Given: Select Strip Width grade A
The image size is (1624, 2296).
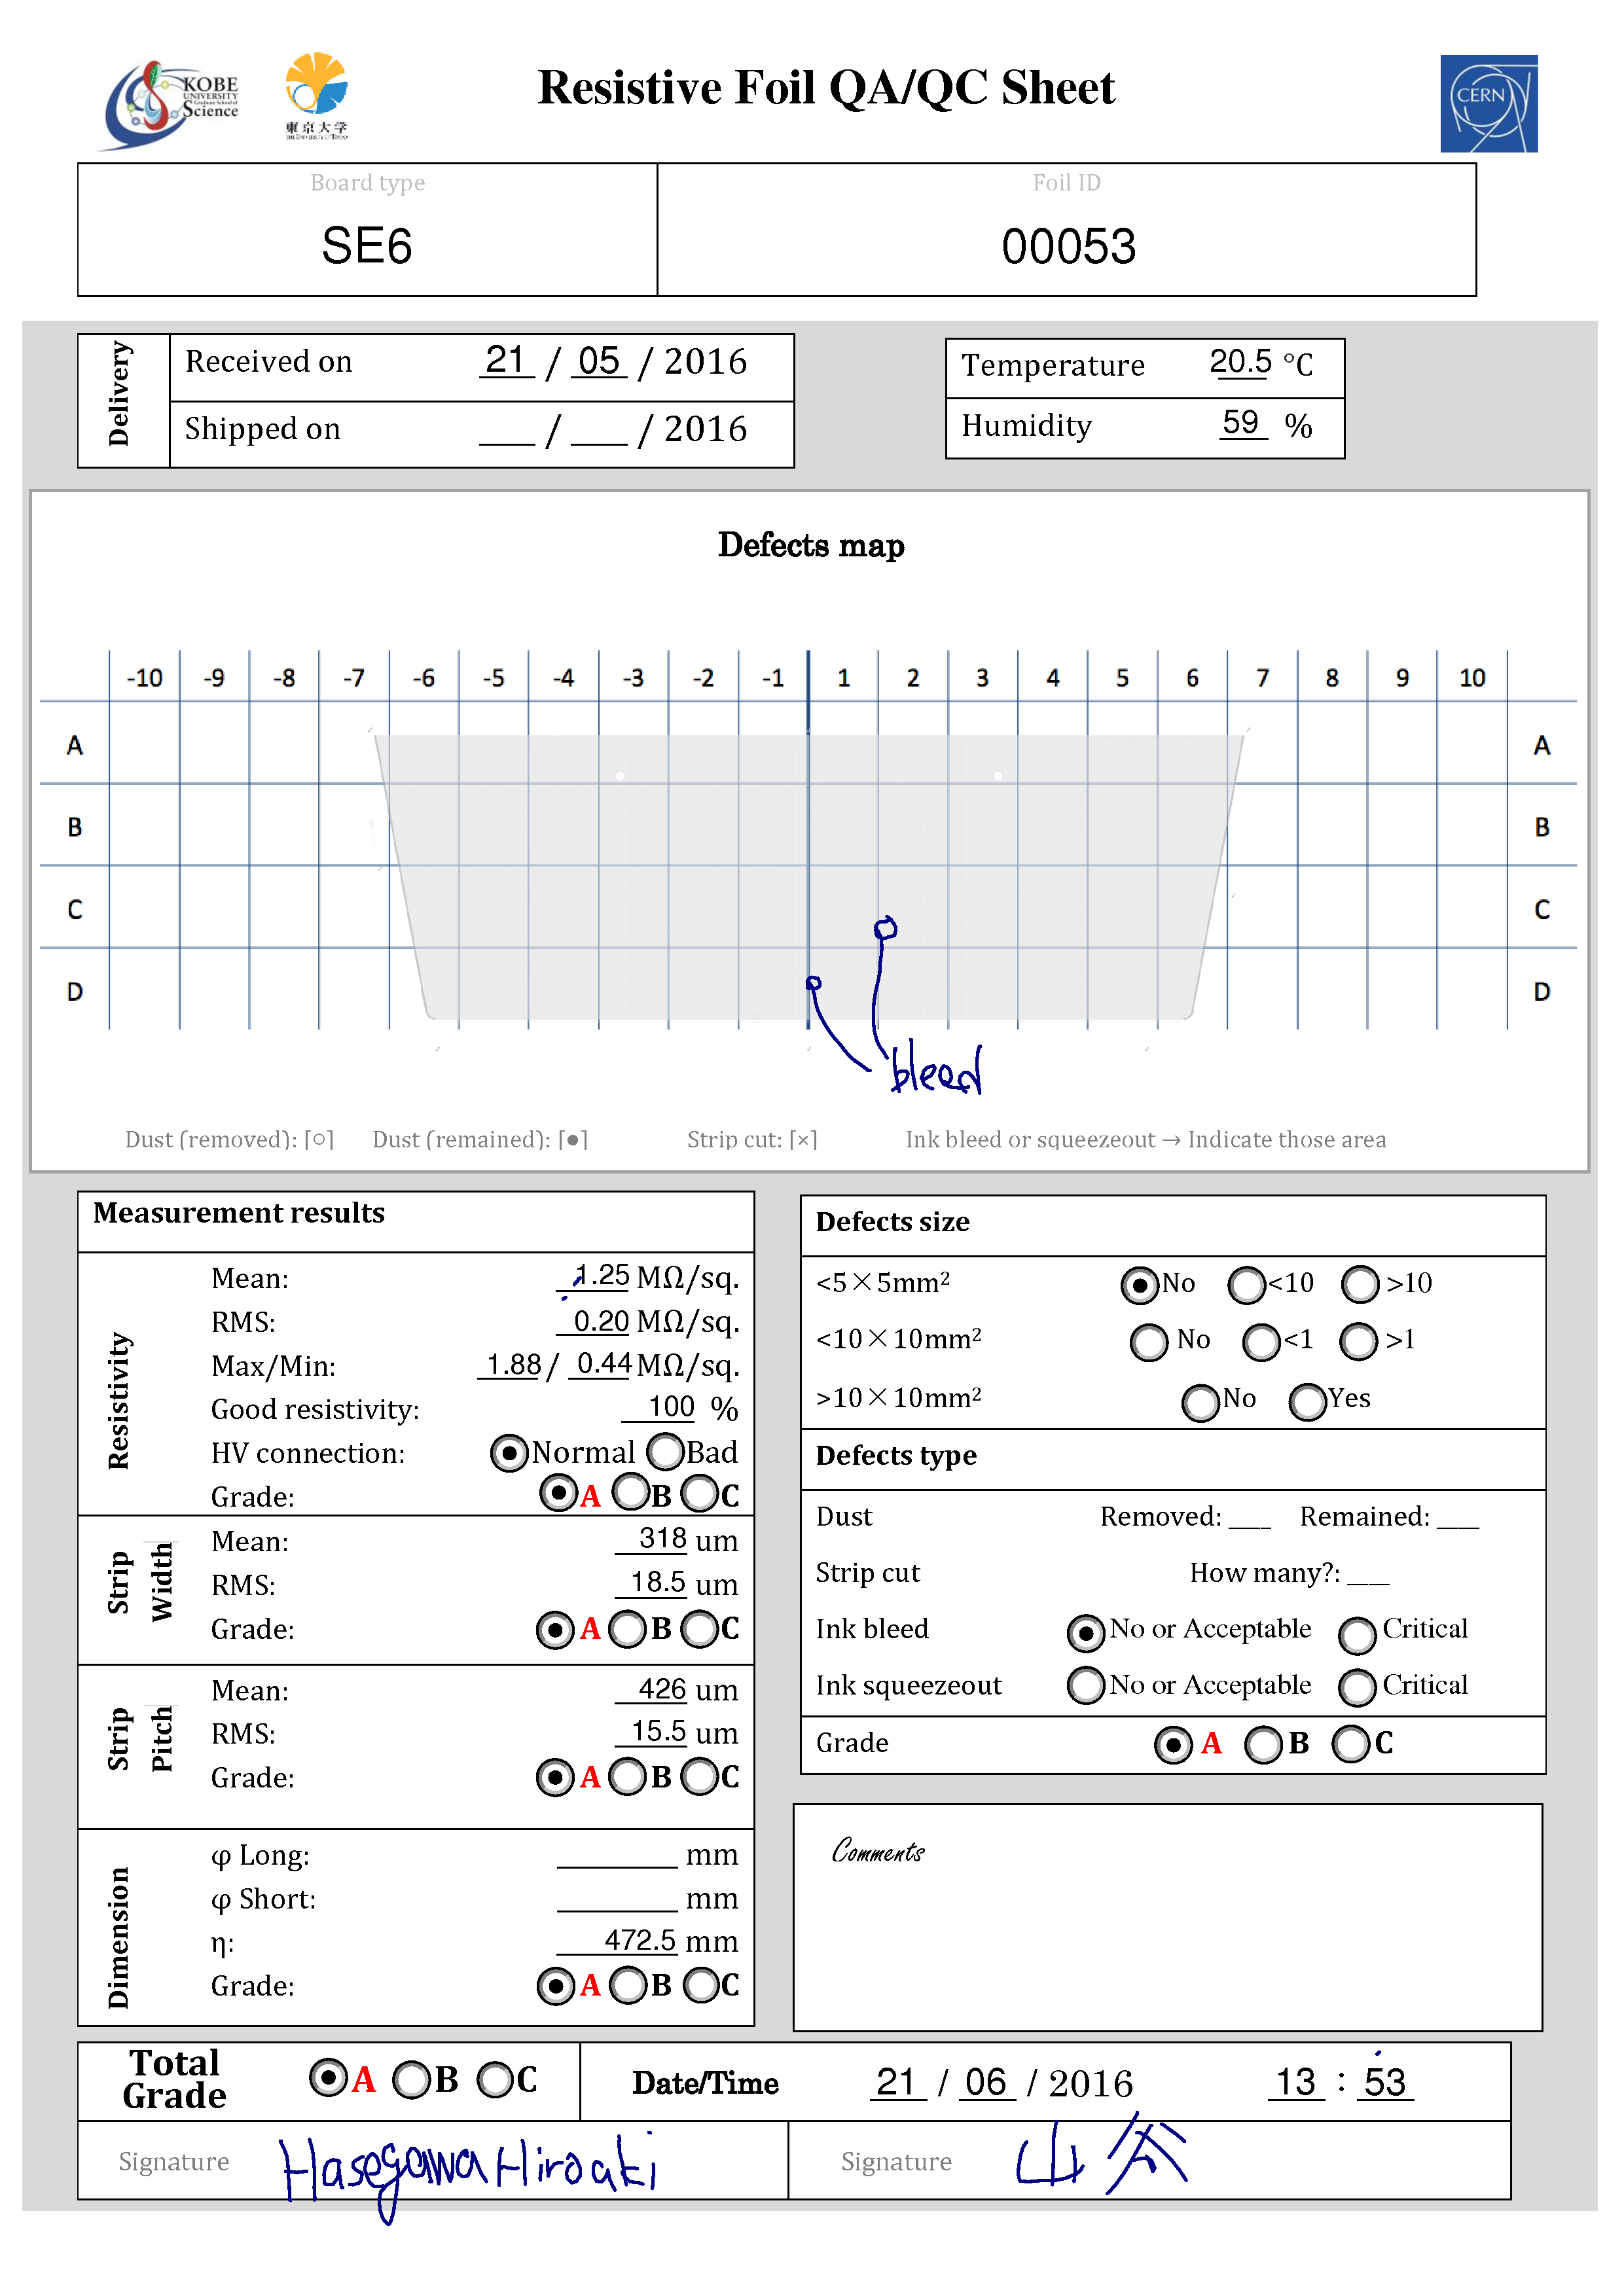Looking at the screenshot, I should pos(555,1629).
